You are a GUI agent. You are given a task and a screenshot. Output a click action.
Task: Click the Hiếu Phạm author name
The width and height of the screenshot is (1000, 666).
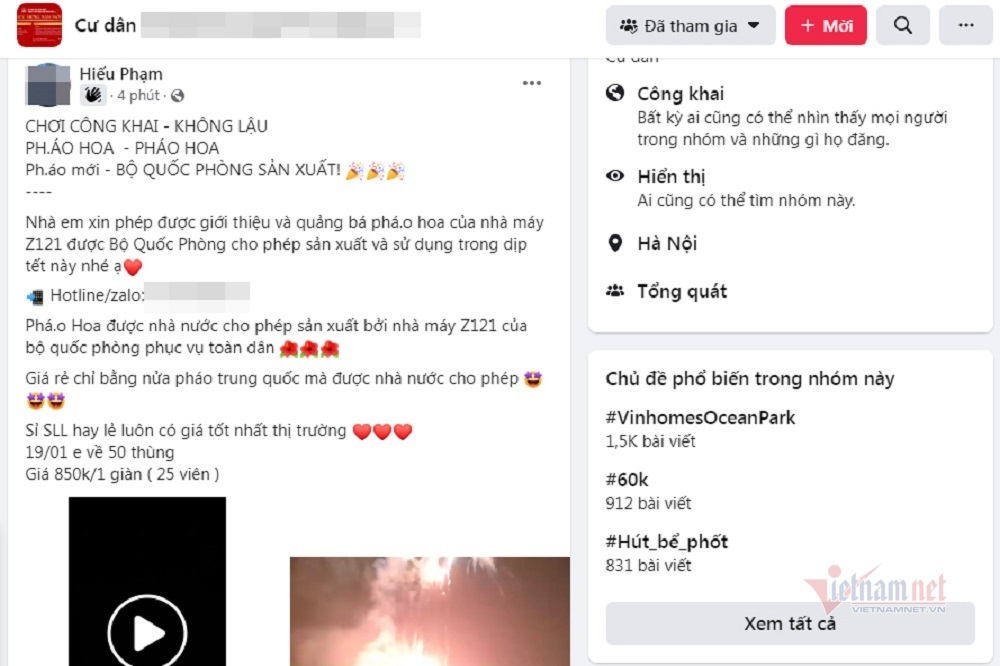(x=121, y=74)
